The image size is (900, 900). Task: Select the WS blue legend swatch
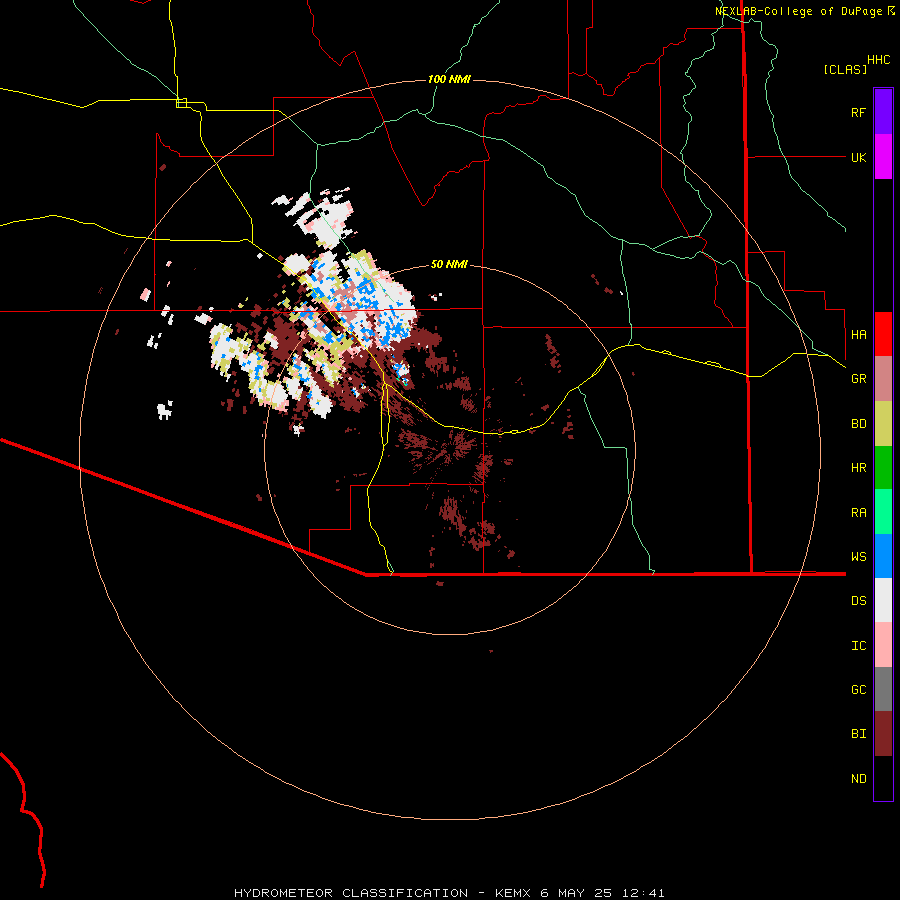(883, 556)
